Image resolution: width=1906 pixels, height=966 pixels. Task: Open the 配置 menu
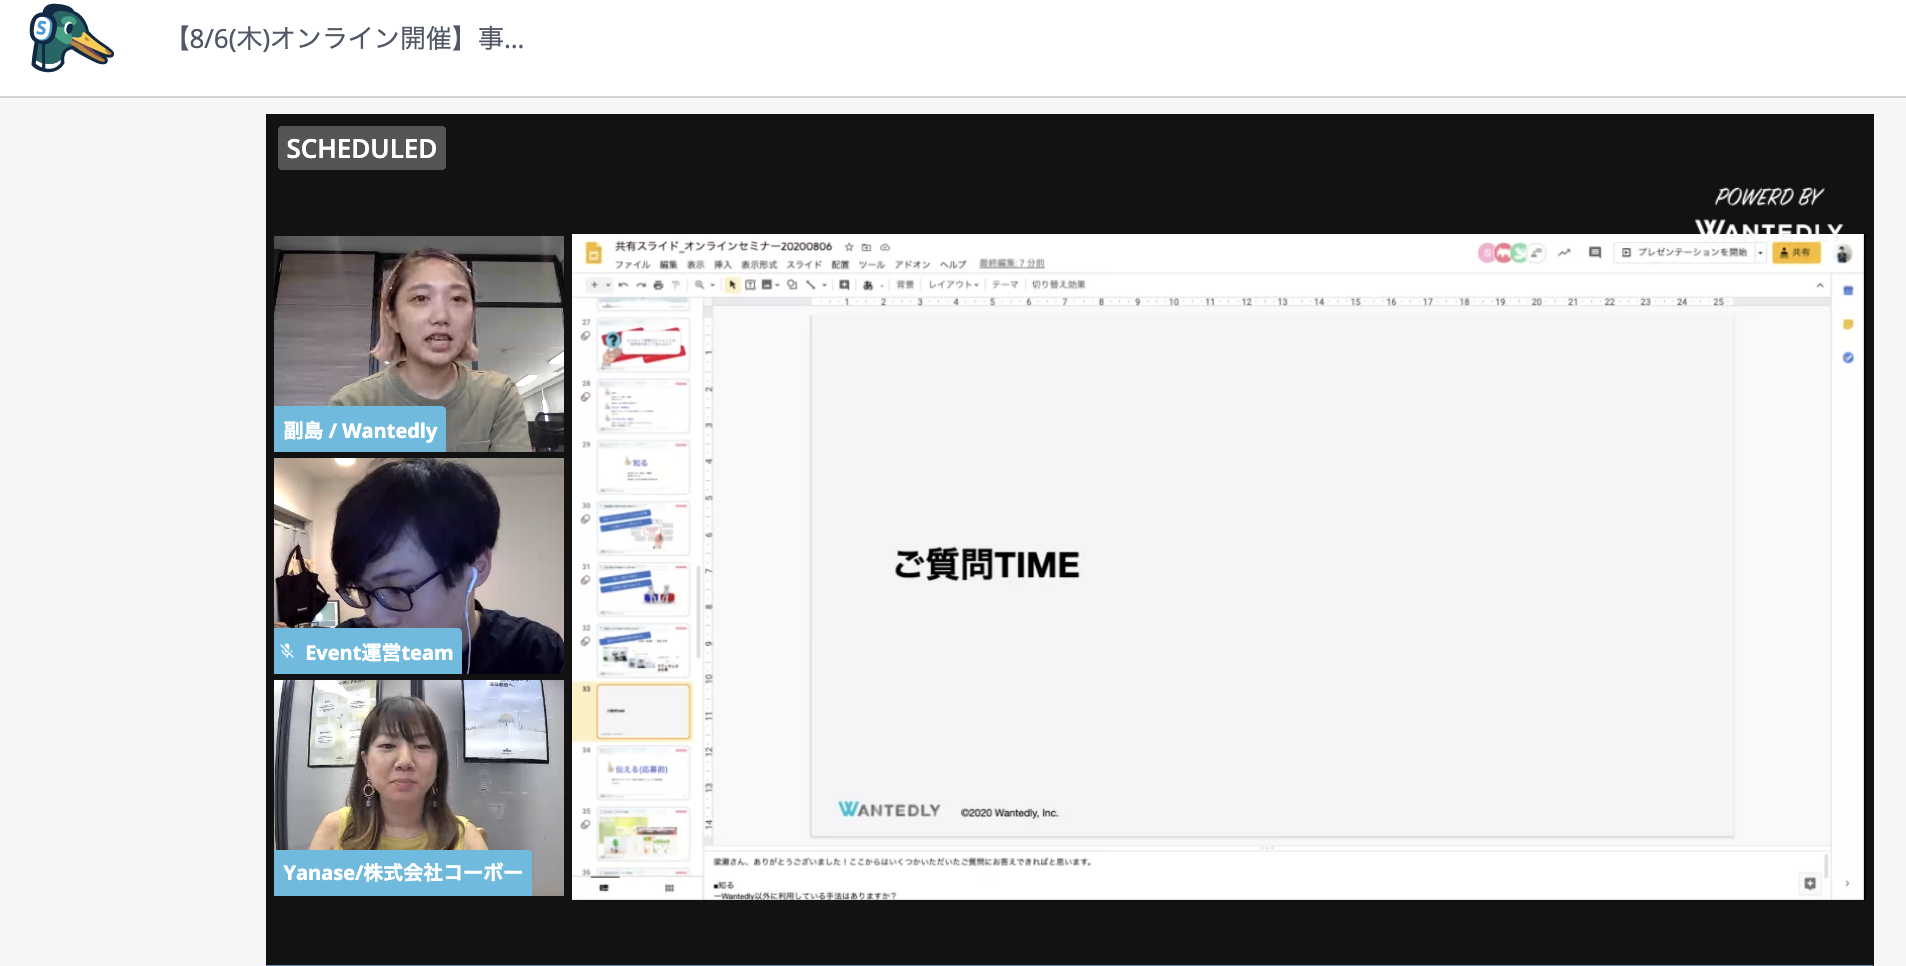840,265
